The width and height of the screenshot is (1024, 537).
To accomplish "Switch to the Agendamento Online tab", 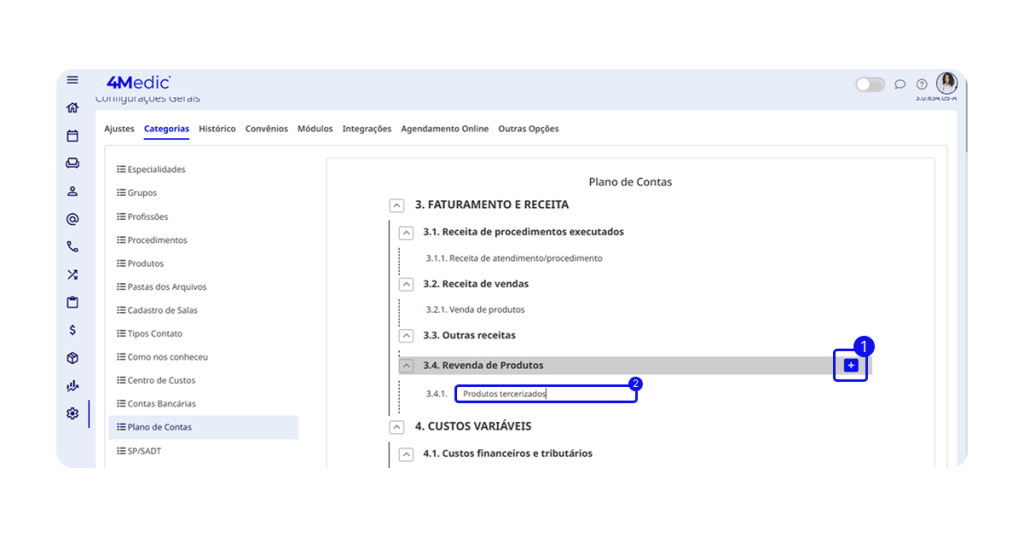I will tap(444, 129).
